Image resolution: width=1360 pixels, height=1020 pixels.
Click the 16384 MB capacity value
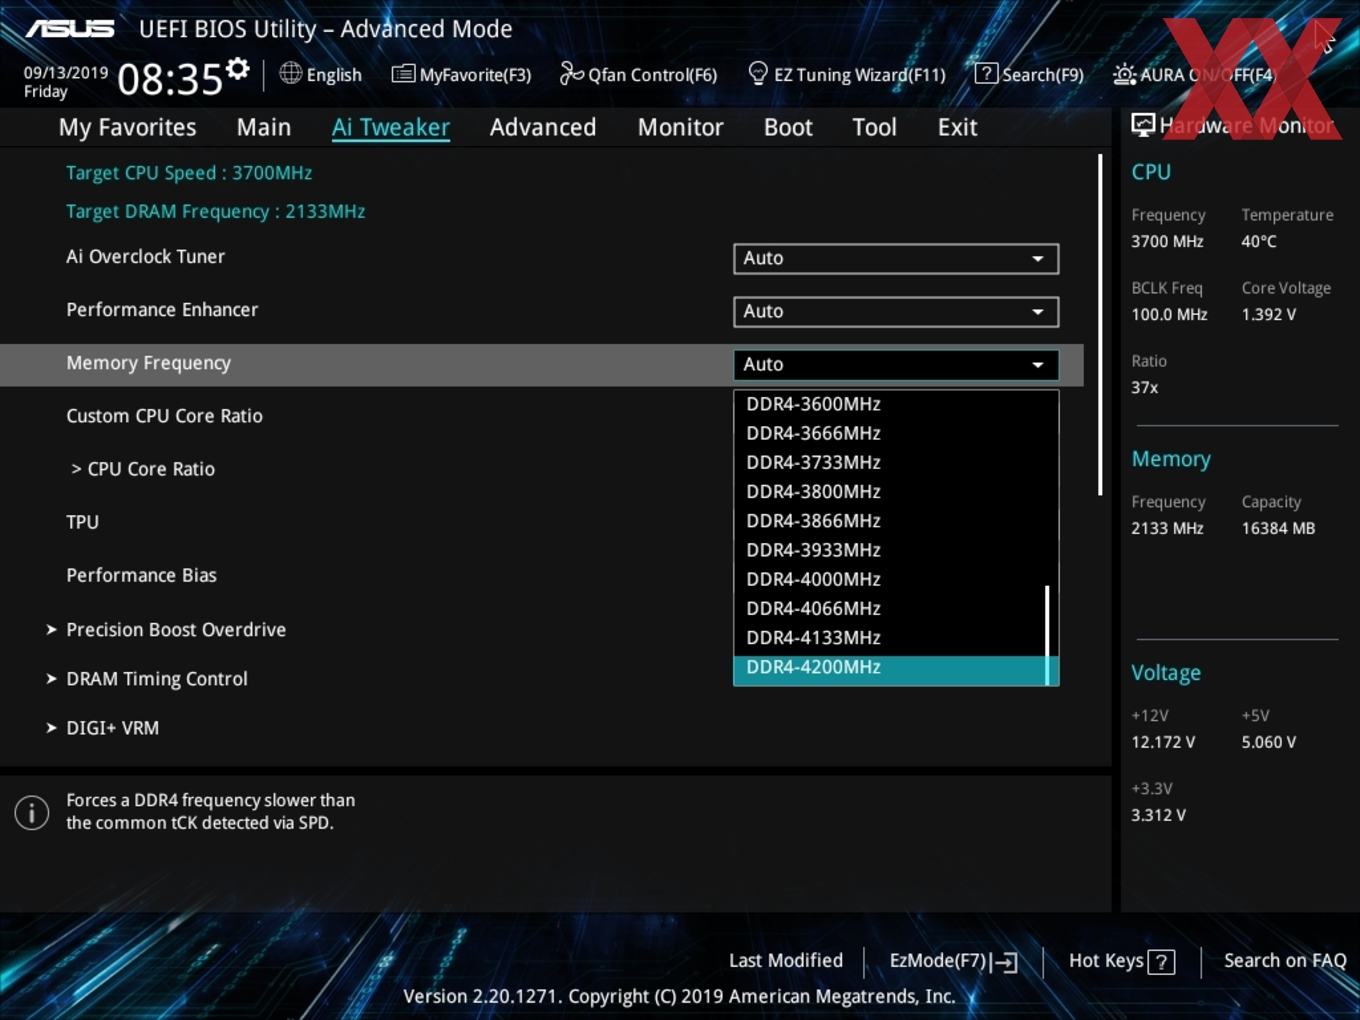coord(1278,528)
